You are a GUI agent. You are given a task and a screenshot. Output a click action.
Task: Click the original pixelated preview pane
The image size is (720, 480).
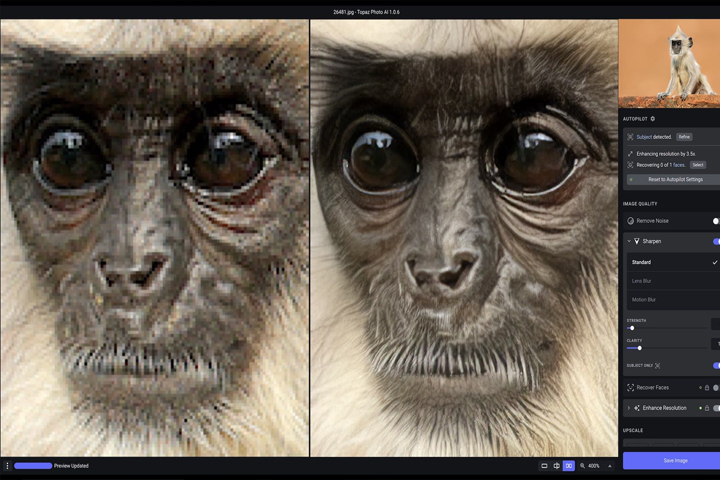click(155, 238)
